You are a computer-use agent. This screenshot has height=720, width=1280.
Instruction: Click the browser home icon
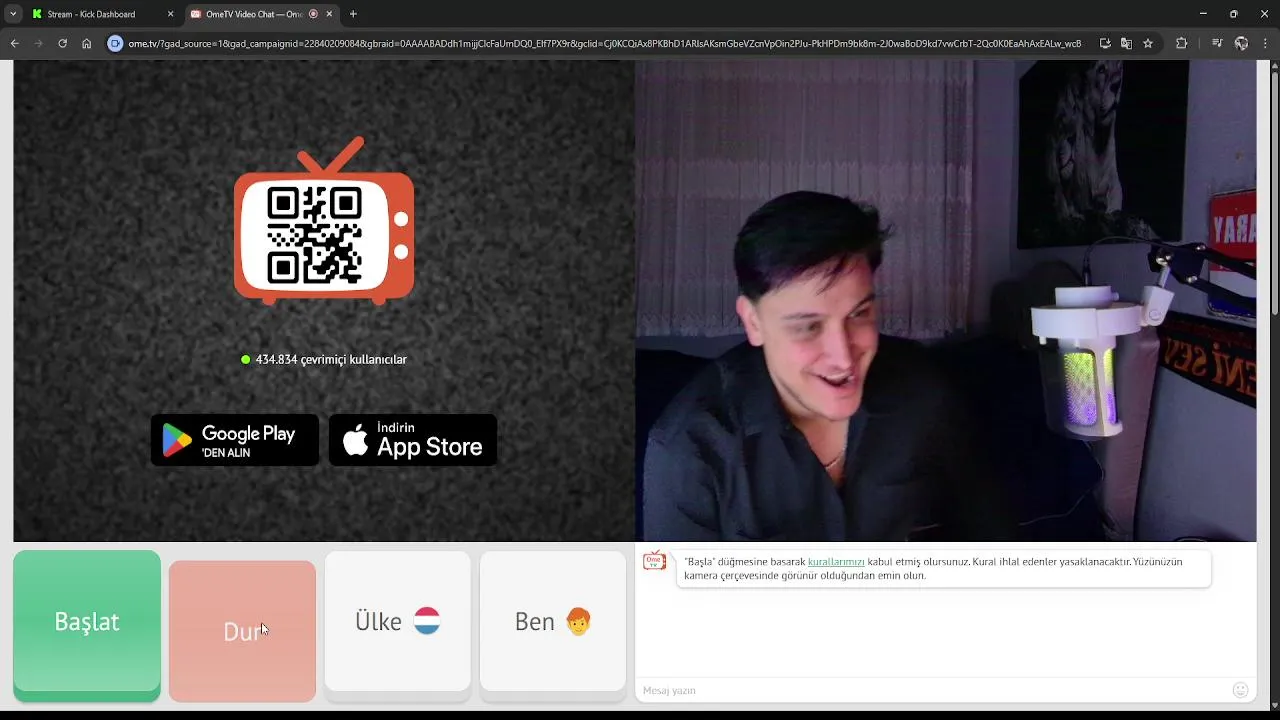(x=86, y=43)
